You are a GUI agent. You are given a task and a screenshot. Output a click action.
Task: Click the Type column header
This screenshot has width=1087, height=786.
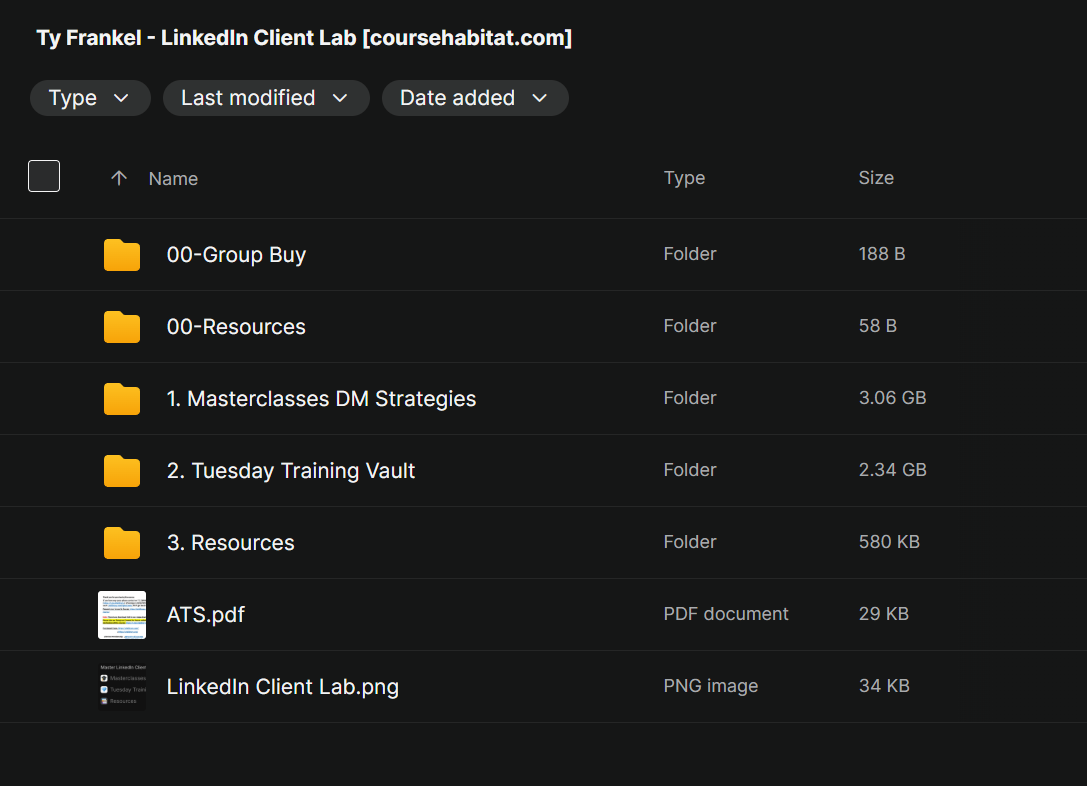[684, 178]
